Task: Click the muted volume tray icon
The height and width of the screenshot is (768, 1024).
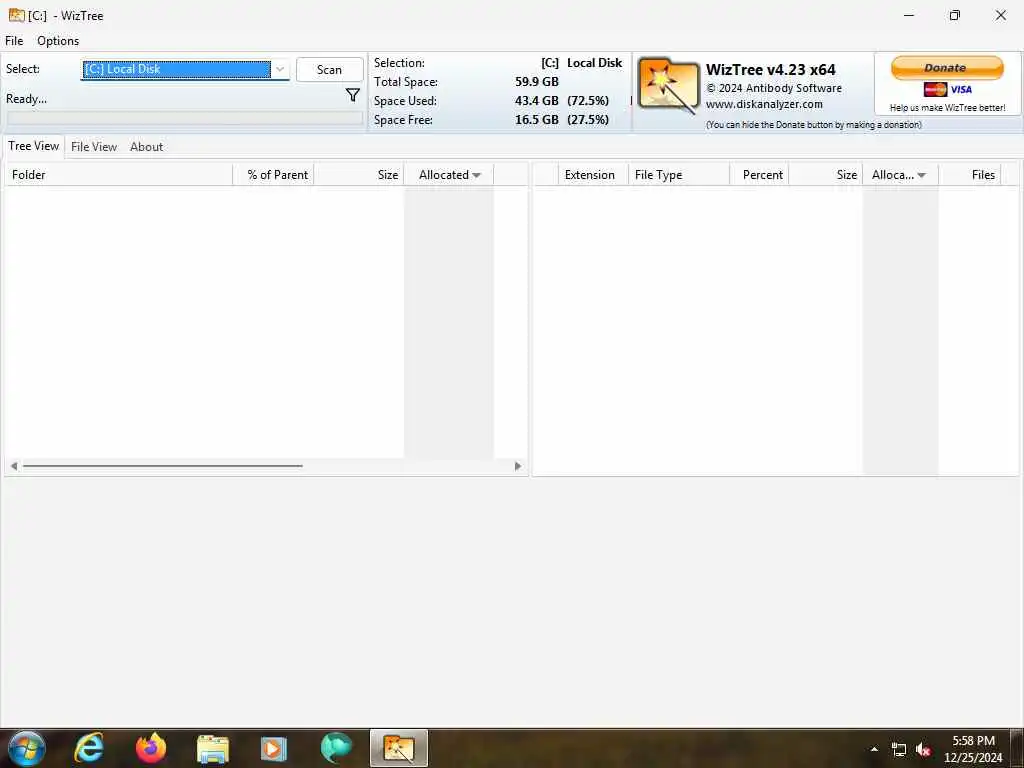Action: click(x=923, y=750)
